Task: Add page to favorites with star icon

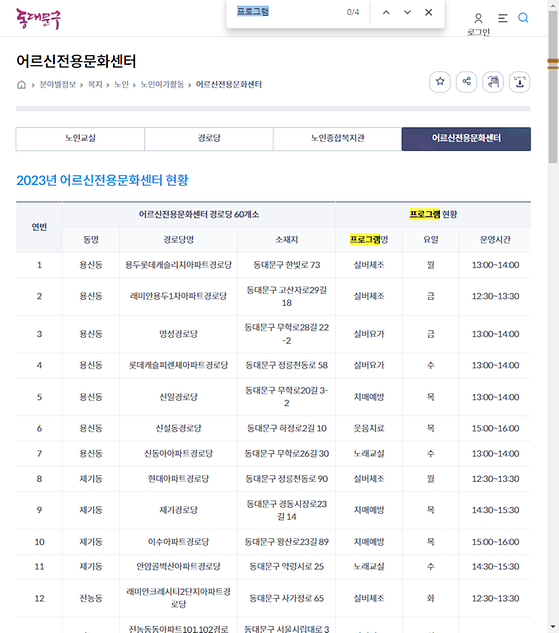Action: pyautogui.click(x=440, y=82)
